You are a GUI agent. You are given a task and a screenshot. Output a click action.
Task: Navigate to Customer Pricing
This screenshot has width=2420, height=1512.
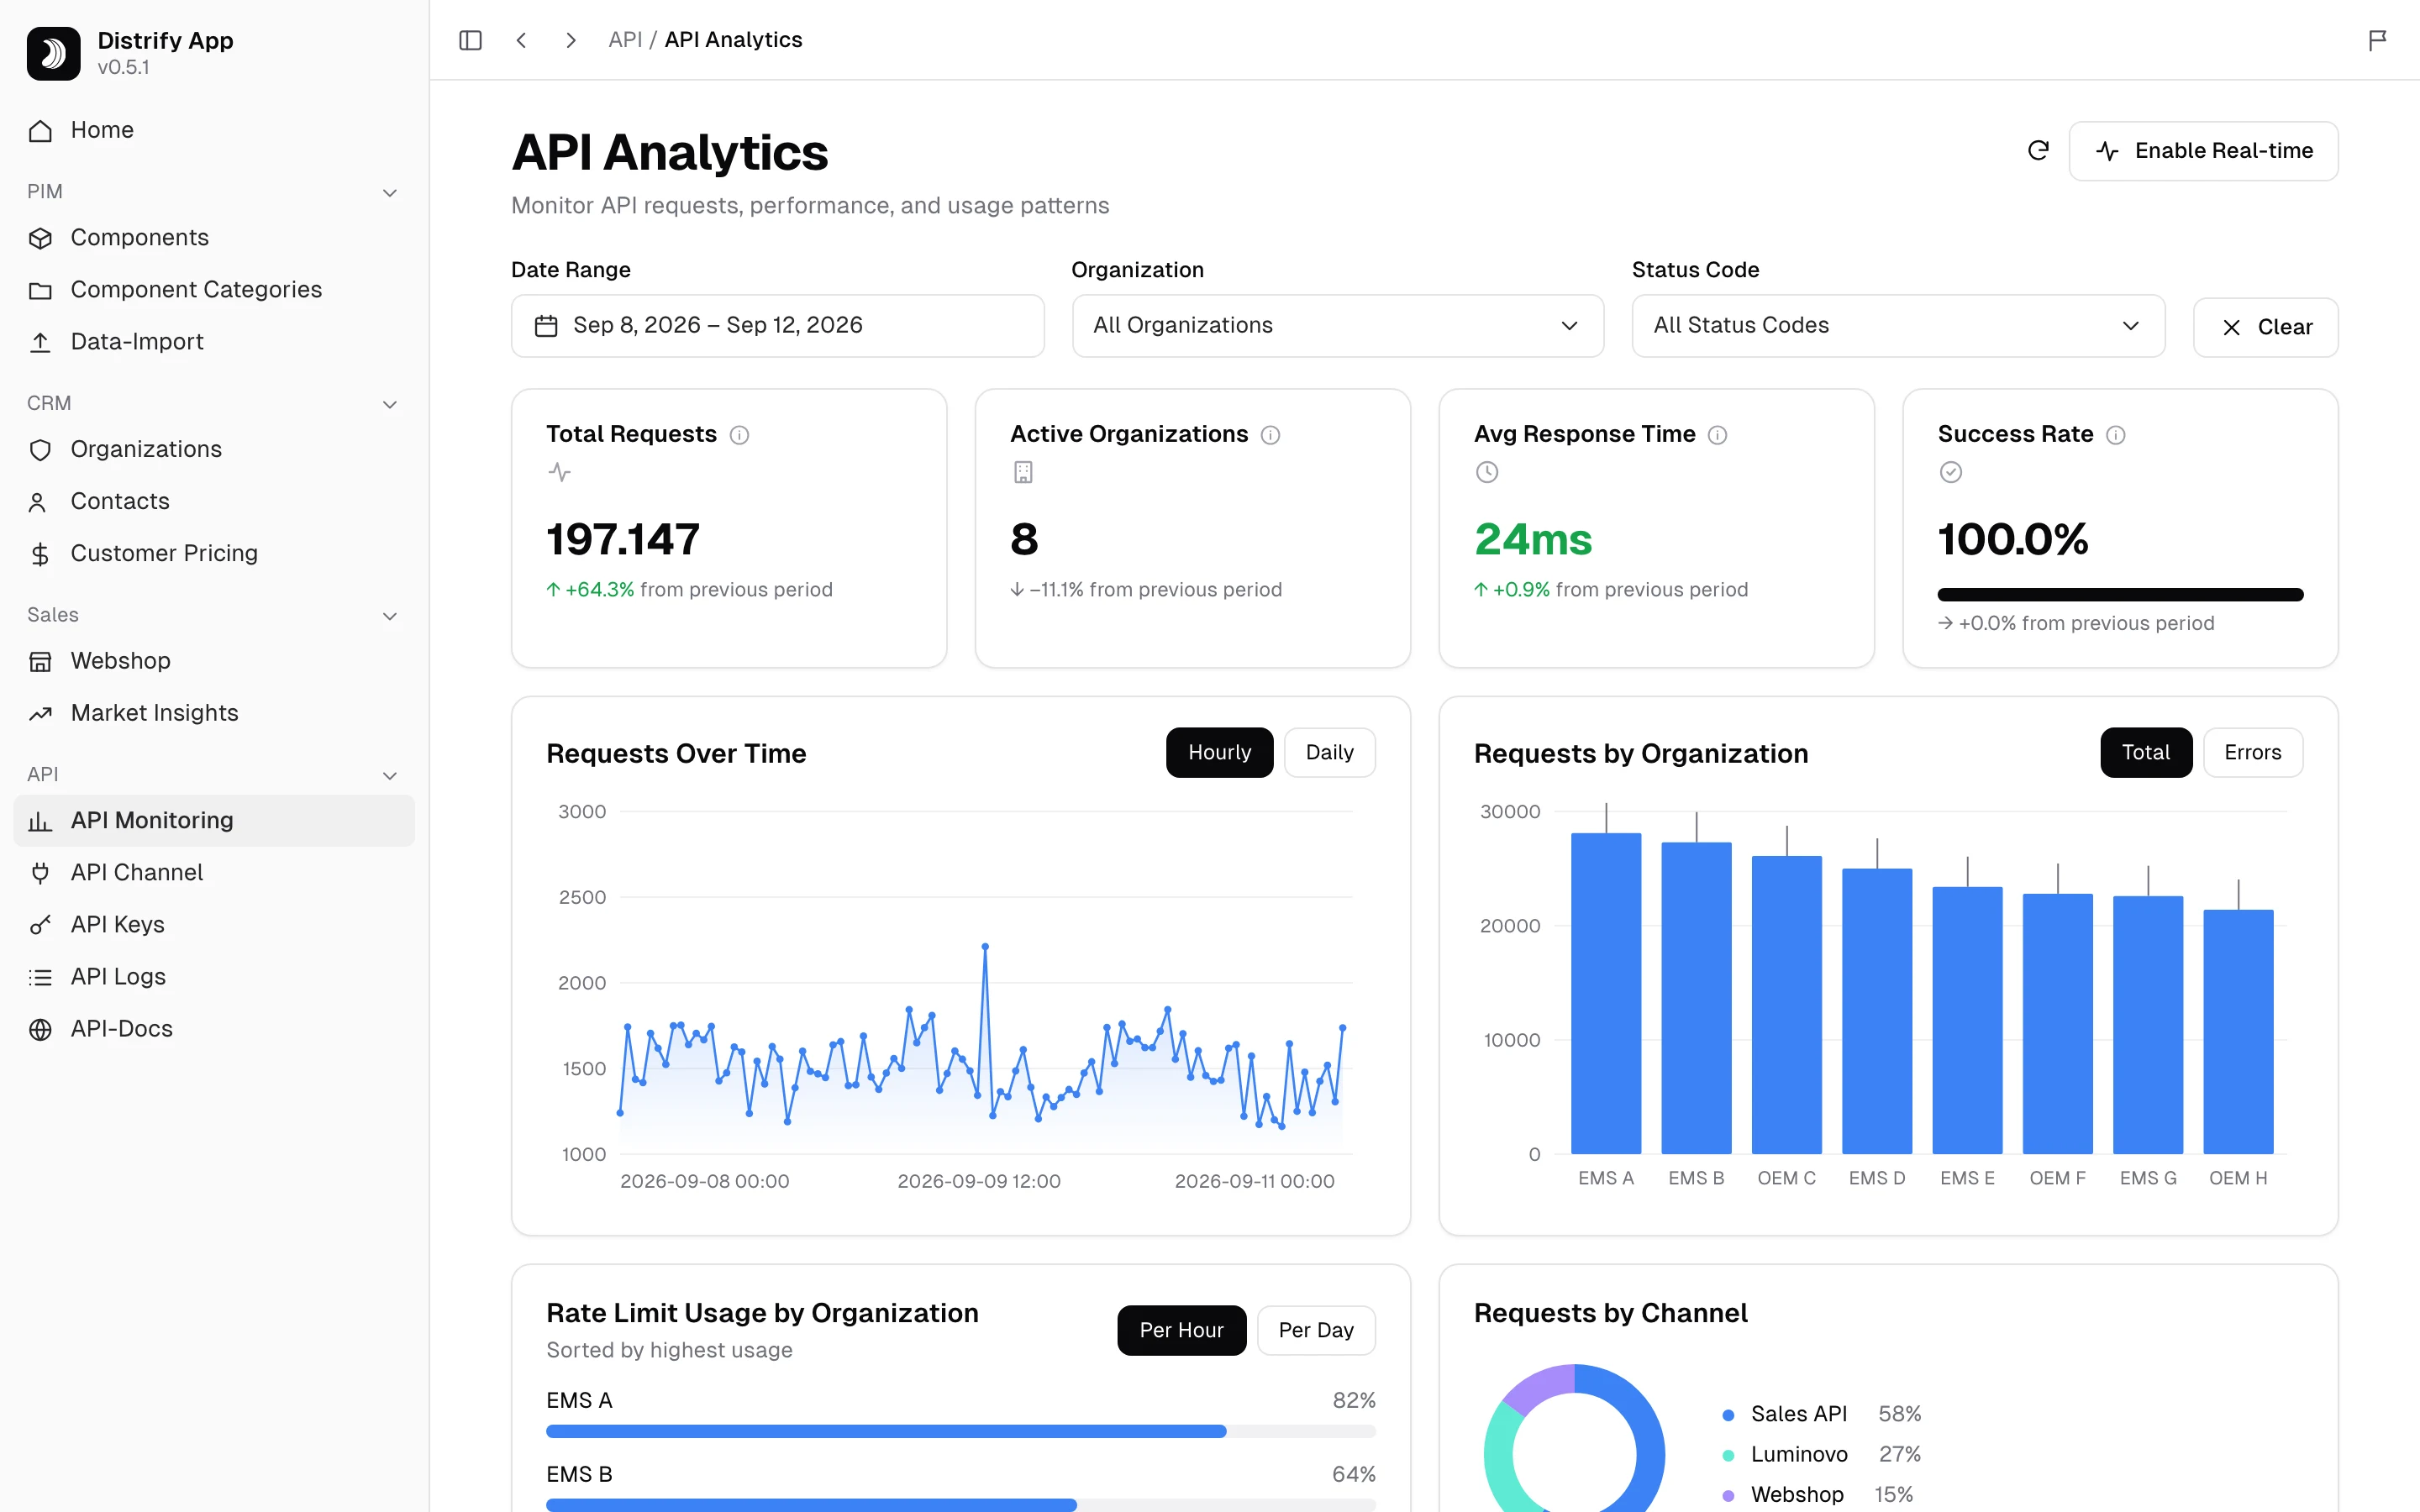214,554
